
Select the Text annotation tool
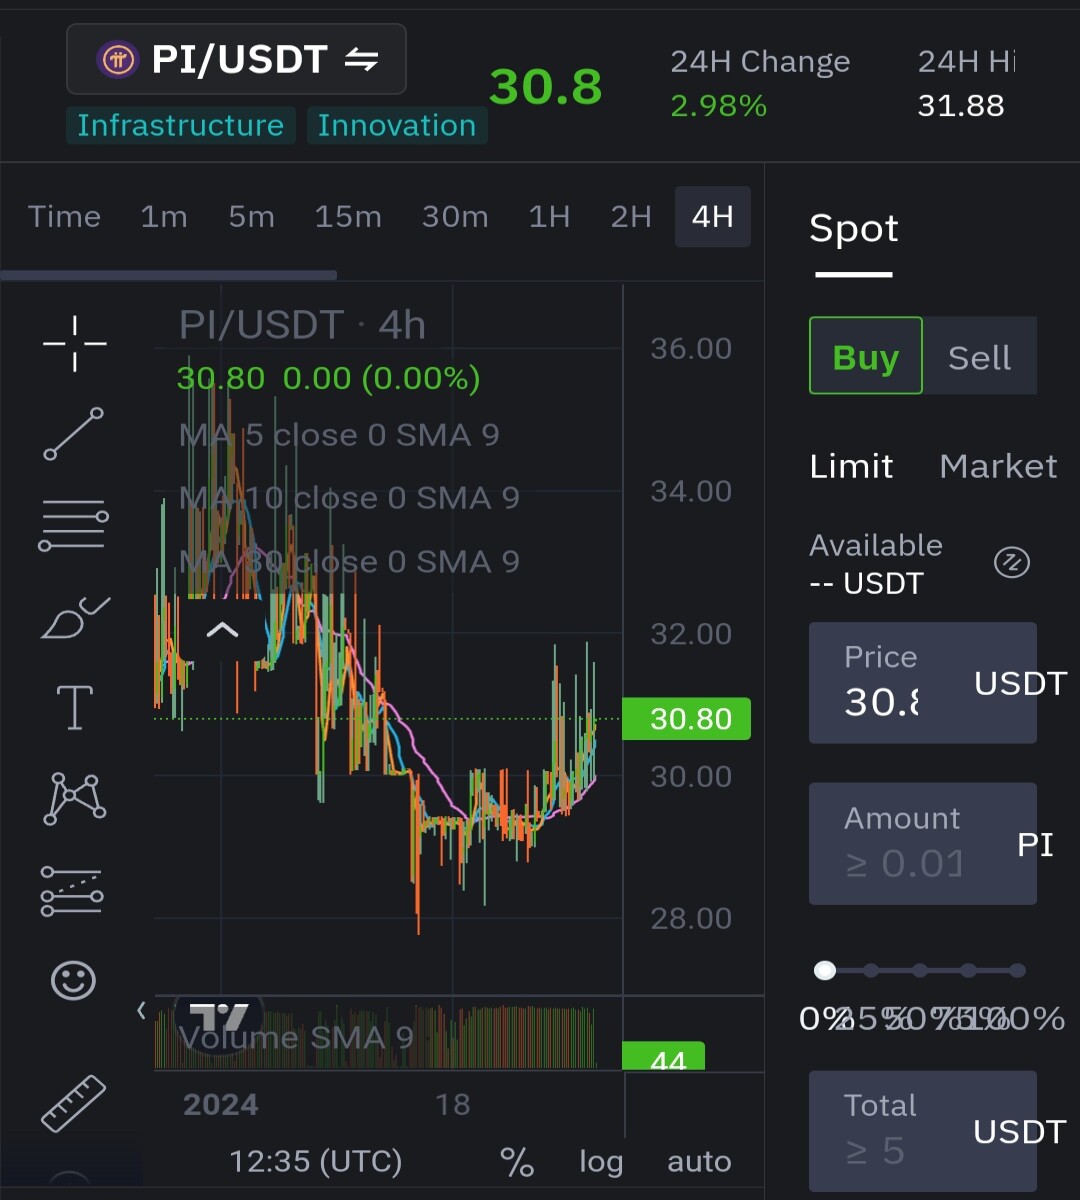pyautogui.click(x=74, y=707)
